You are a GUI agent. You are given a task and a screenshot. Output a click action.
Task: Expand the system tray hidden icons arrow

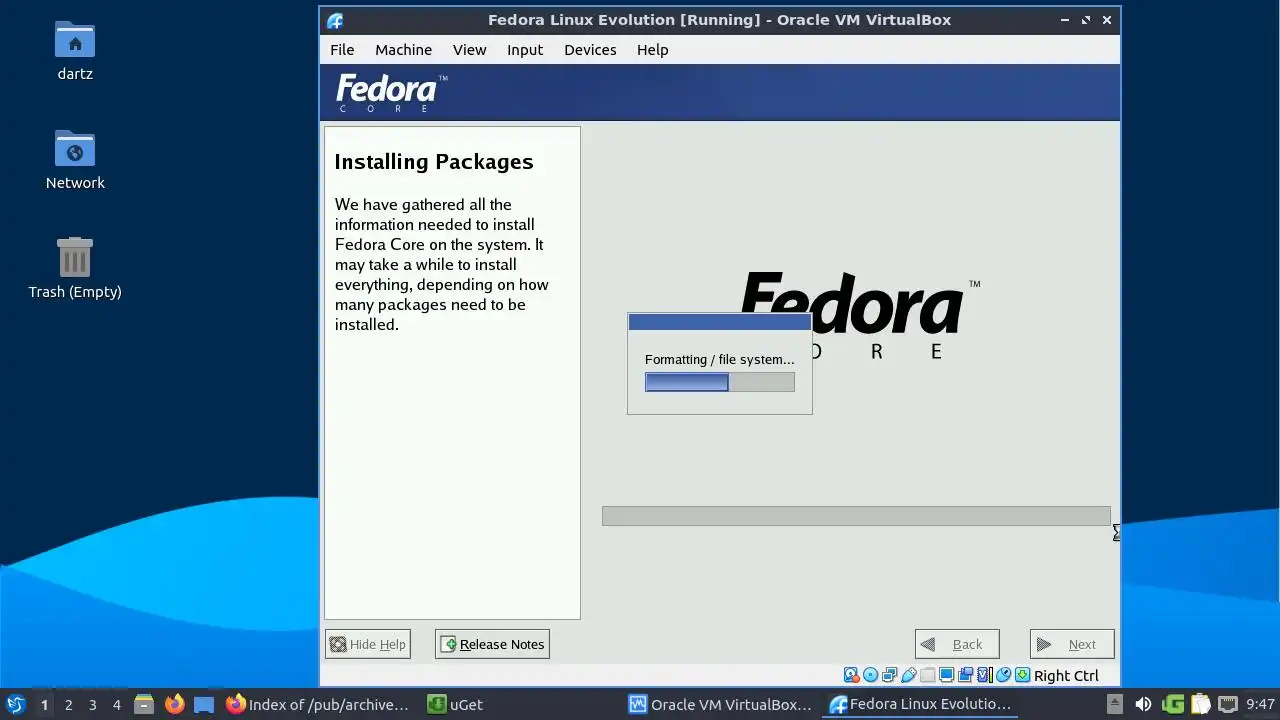tap(1115, 704)
